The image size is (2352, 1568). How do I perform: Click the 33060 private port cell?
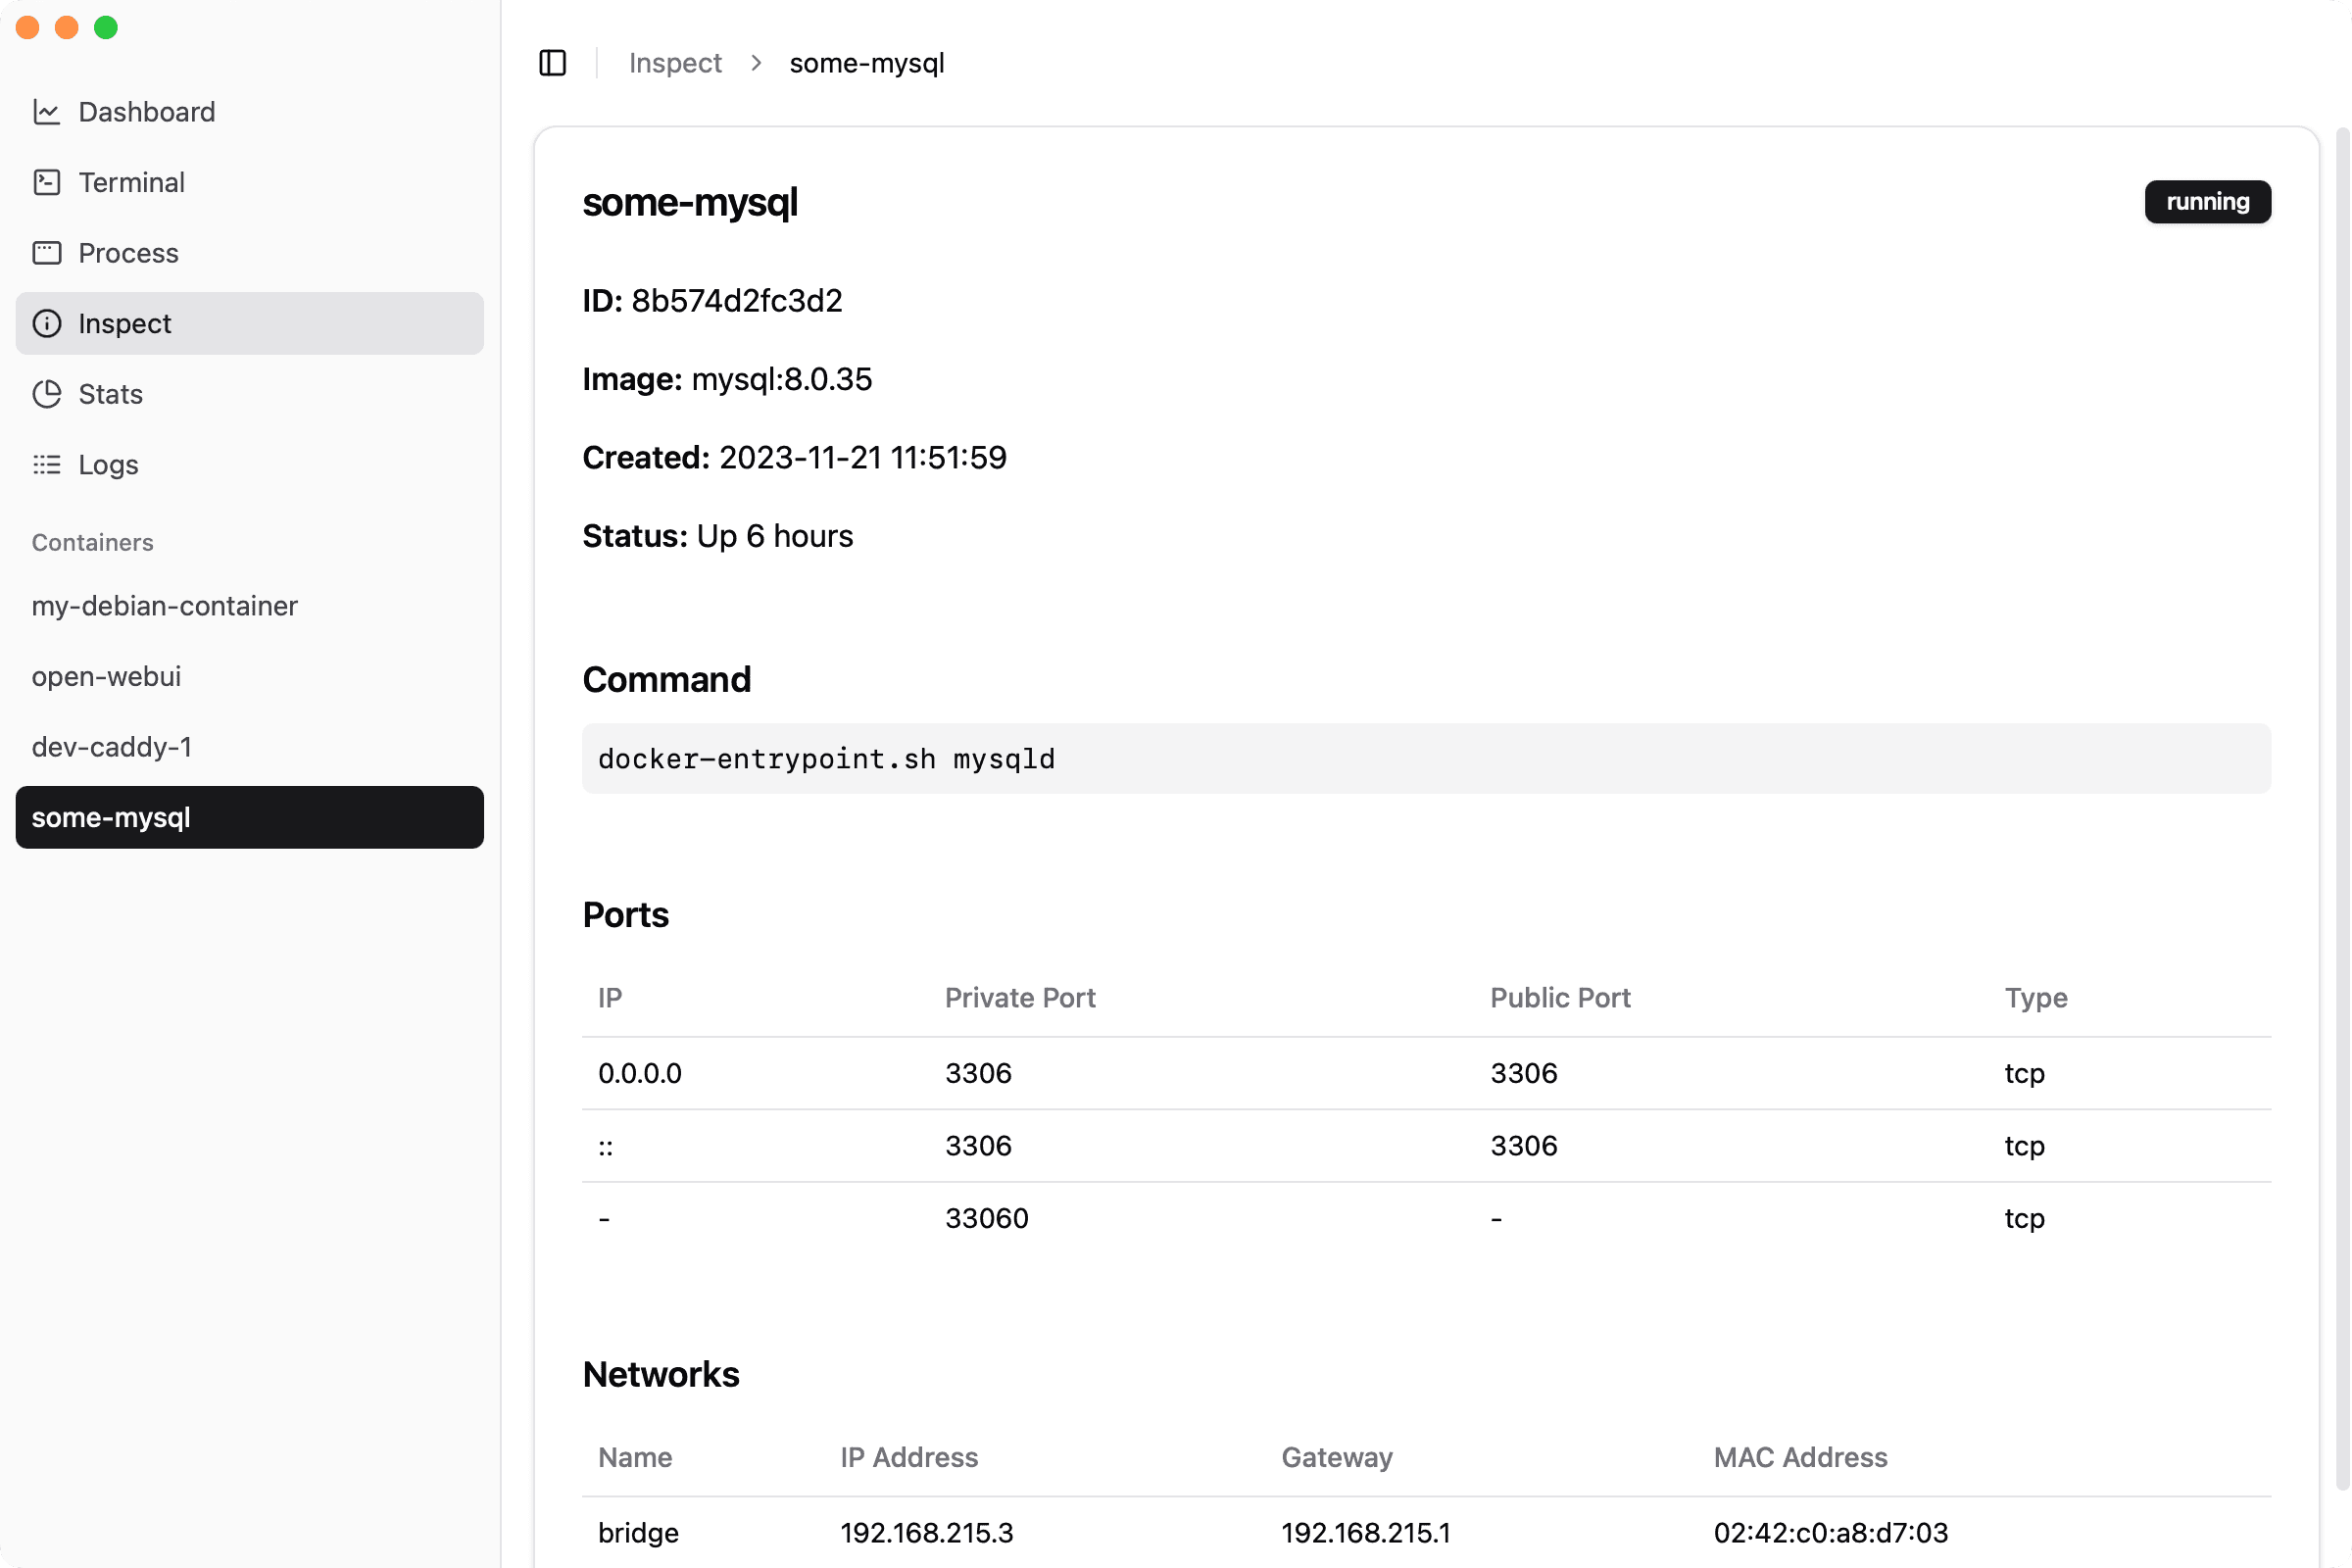tap(987, 1218)
